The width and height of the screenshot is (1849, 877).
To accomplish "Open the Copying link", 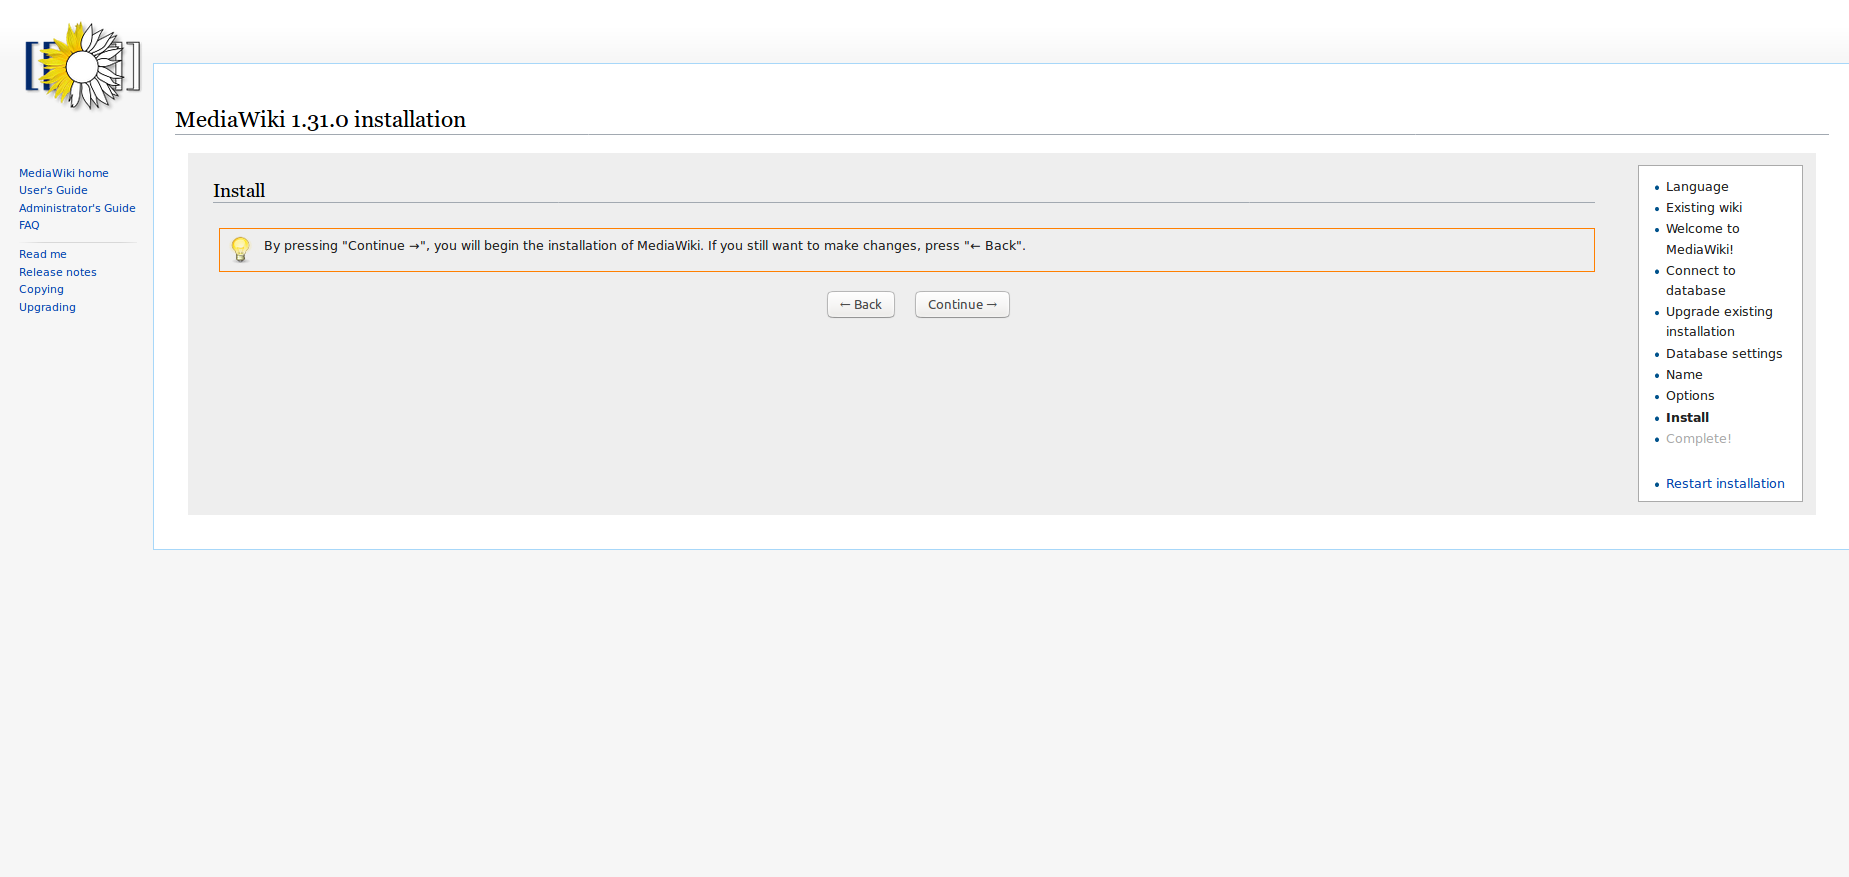I will click(x=41, y=289).
